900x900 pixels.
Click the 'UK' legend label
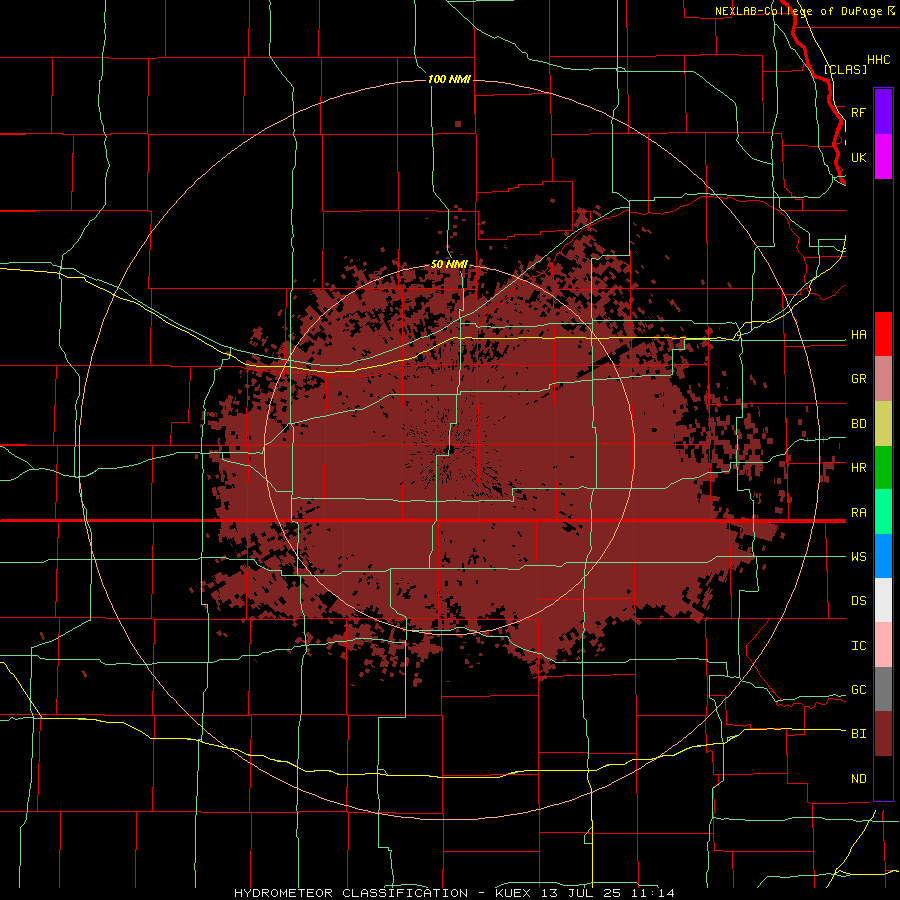(858, 157)
